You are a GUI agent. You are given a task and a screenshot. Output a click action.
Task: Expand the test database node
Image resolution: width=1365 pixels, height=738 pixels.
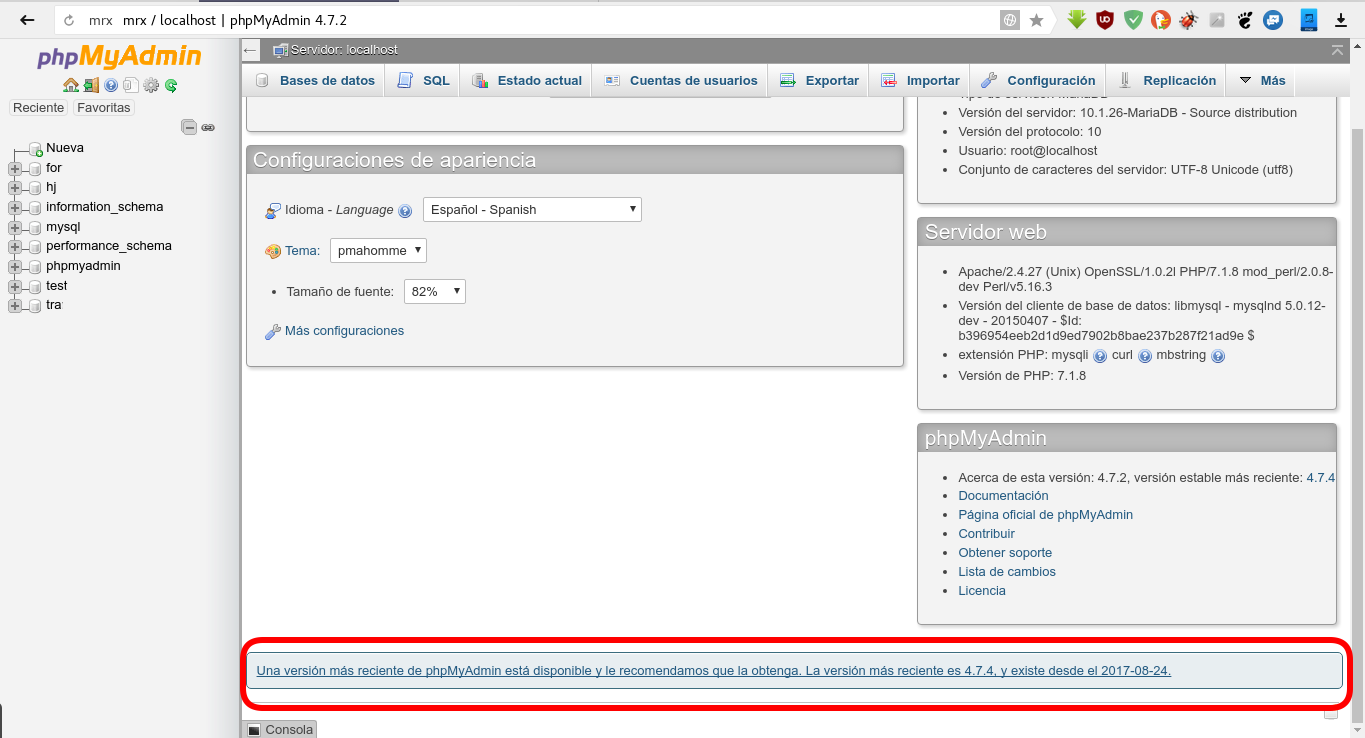(15, 287)
